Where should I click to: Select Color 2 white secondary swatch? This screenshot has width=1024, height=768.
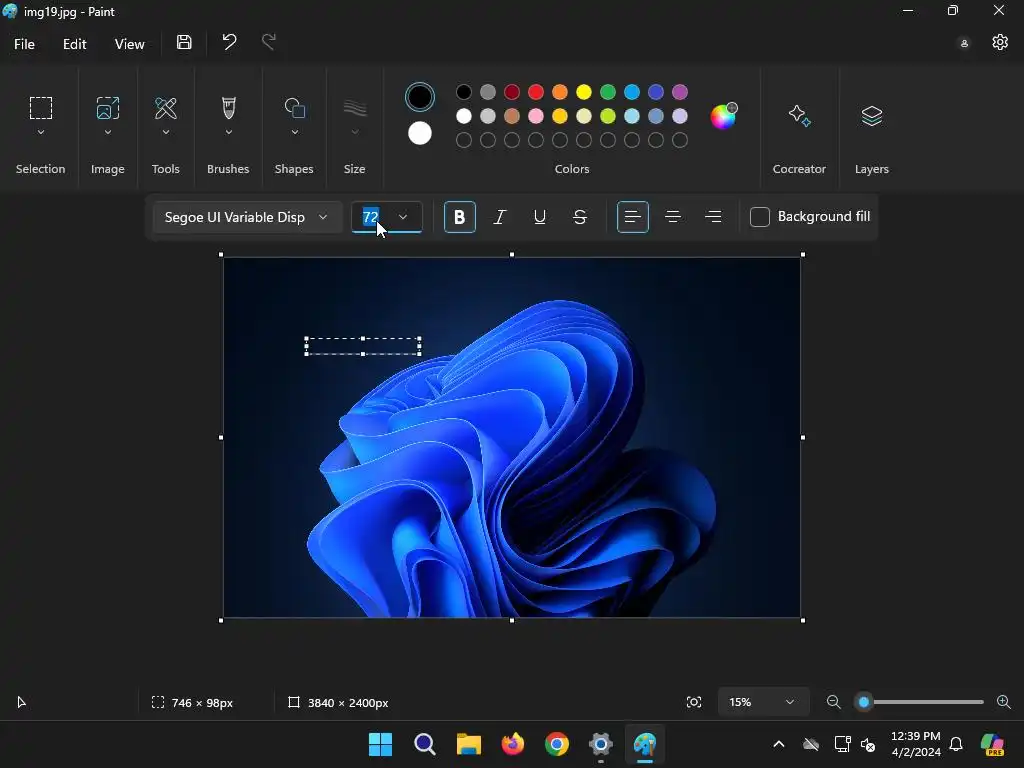pos(420,133)
